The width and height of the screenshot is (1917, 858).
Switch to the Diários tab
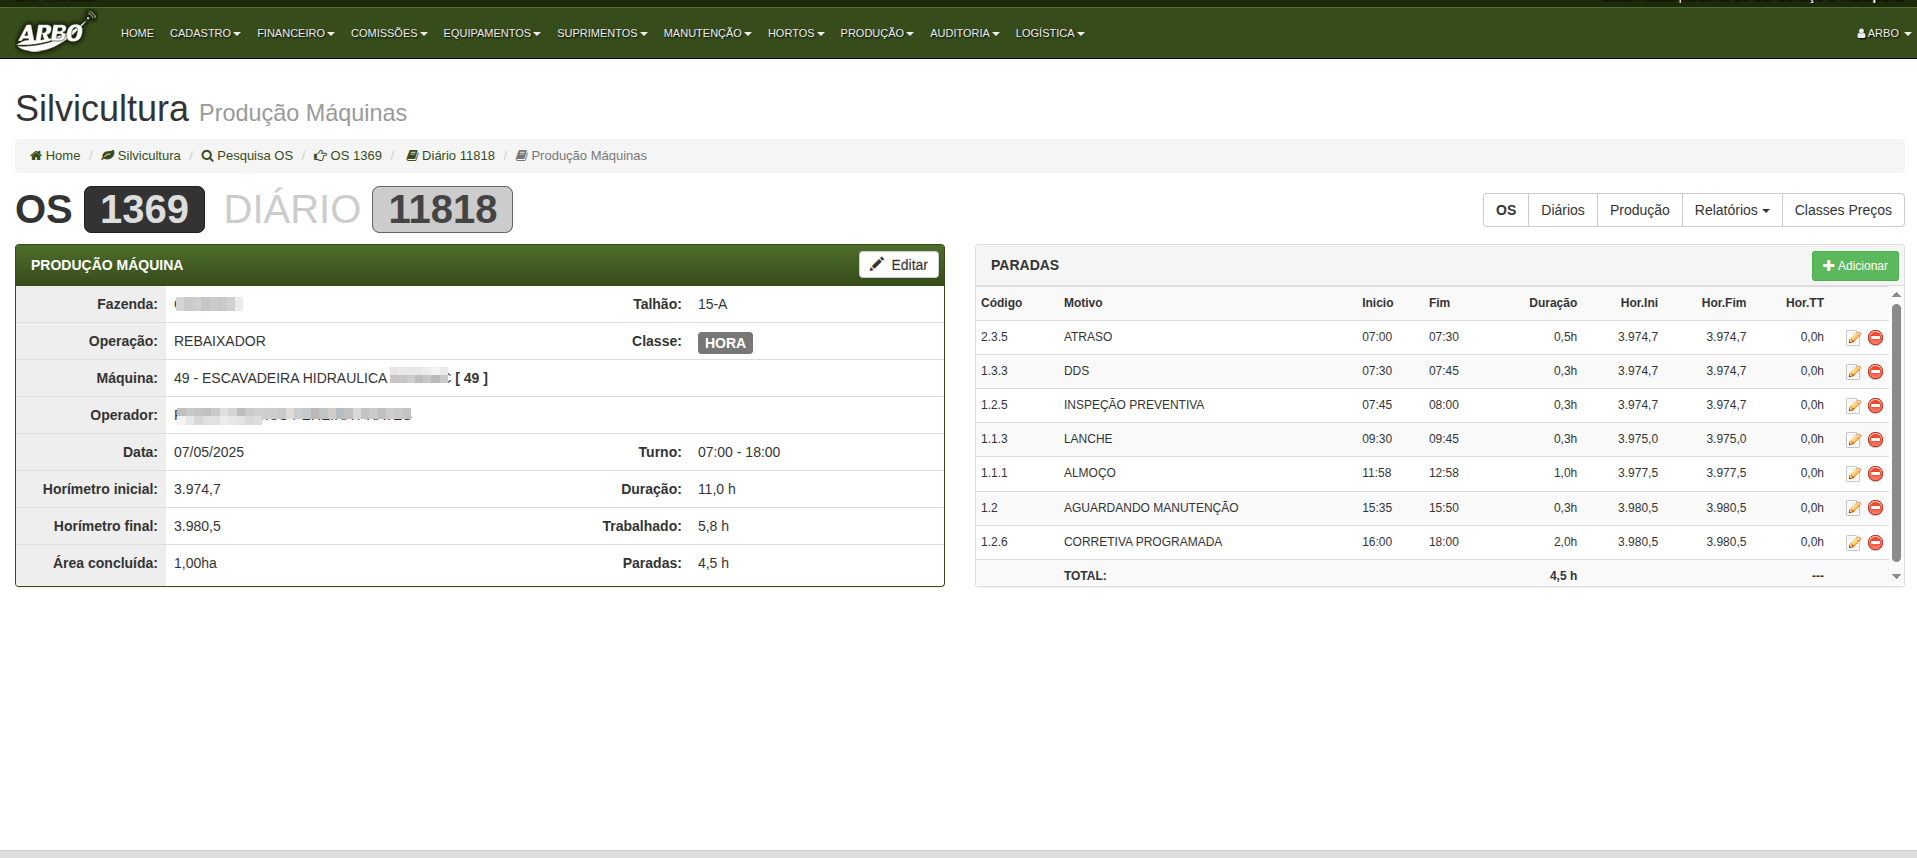[x=1562, y=210]
